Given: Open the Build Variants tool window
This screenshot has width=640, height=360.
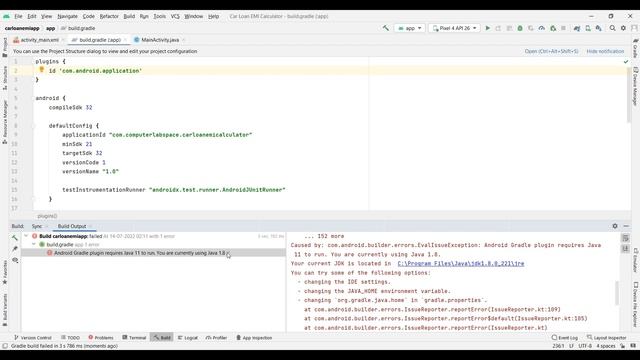Looking at the screenshot, I should click(x=4, y=310).
